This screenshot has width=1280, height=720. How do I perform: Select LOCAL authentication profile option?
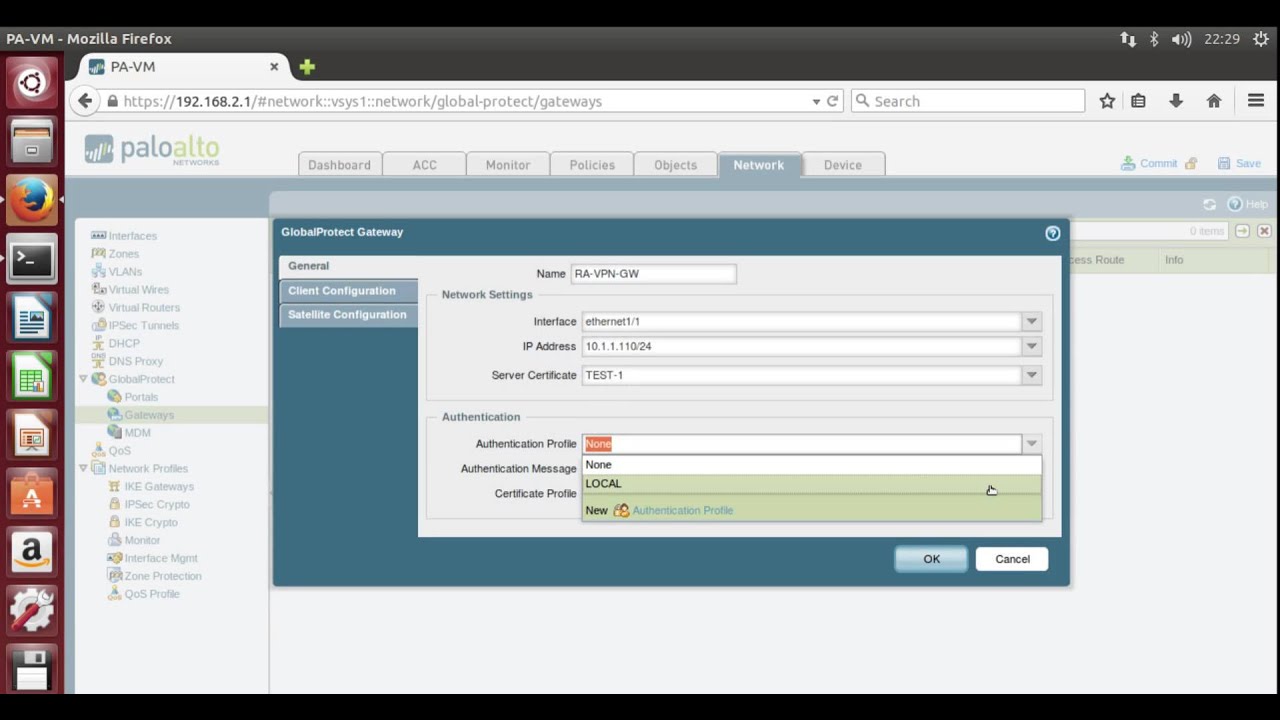[811, 483]
